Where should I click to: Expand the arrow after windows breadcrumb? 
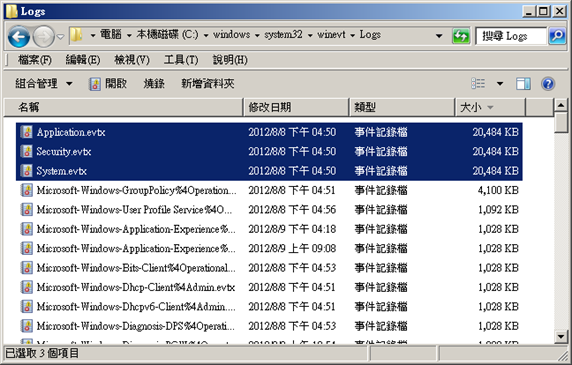pyautogui.click(x=258, y=35)
